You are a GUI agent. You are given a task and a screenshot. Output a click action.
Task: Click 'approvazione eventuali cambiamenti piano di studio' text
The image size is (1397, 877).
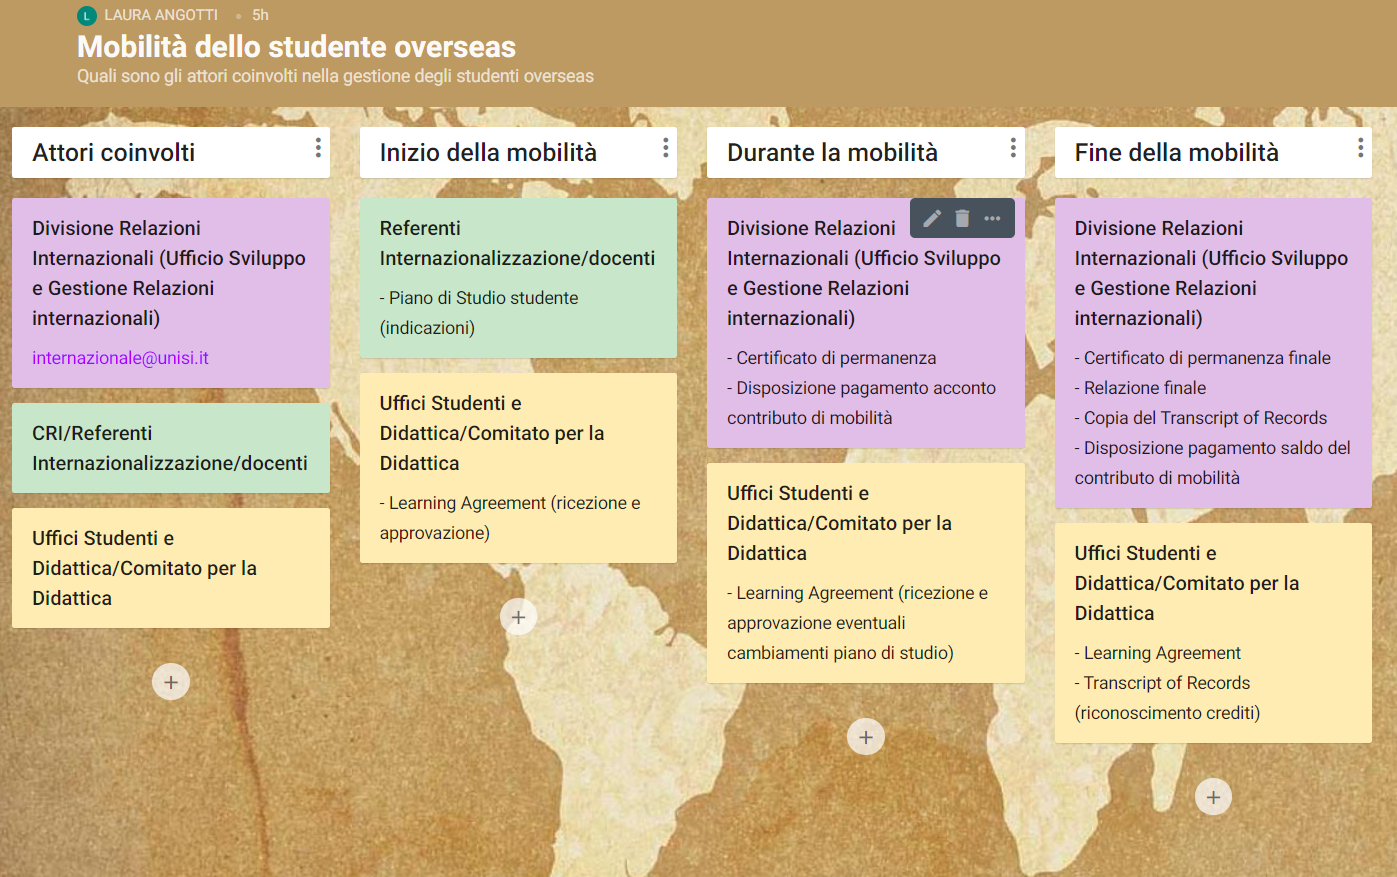pos(840,638)
